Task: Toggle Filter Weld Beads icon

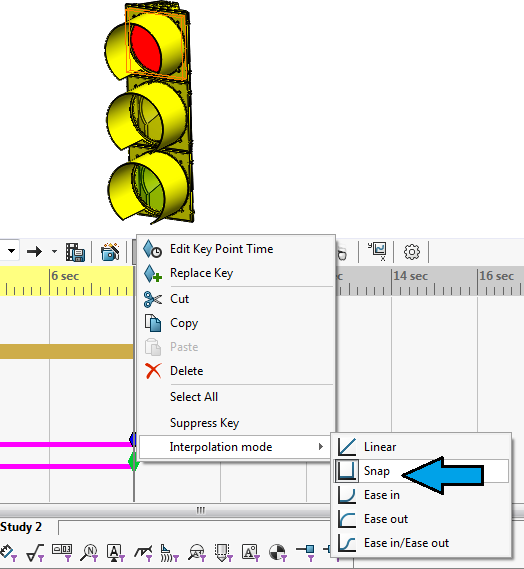Action: (169, 553)
